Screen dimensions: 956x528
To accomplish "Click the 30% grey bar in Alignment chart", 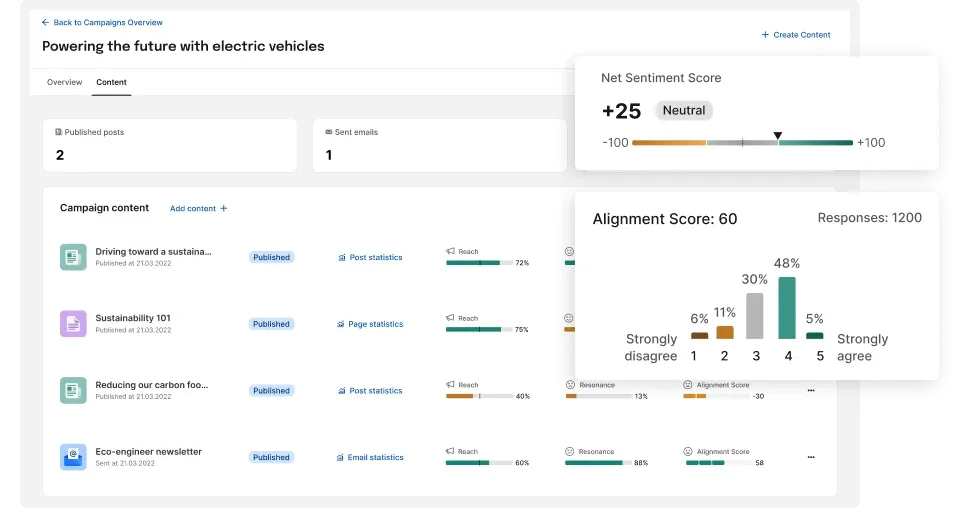I will pos(755,316).
